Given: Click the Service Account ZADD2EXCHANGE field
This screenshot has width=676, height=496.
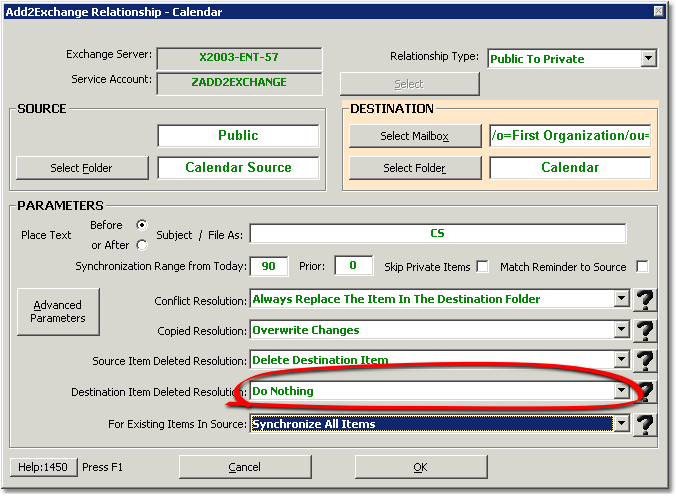Looking at the screenshot, I should pyautogui.click(x=239, y=82).
